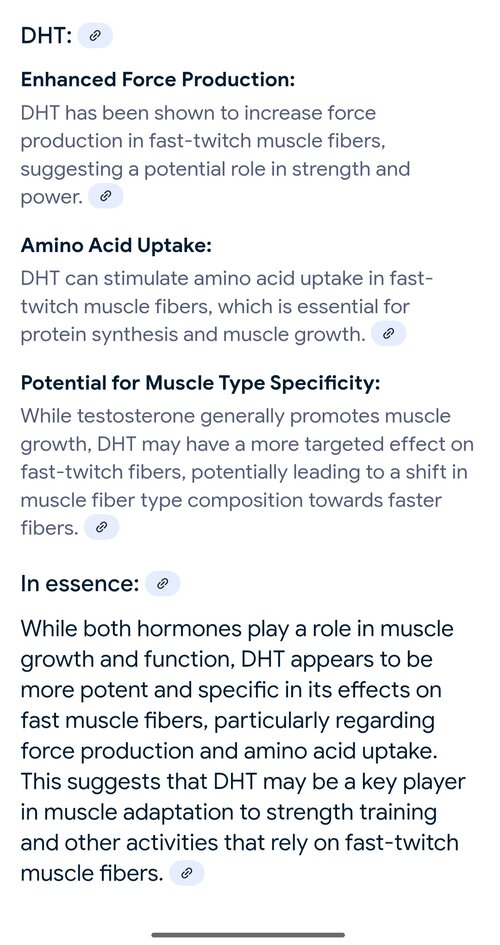
Task: Tap the link chip after "towards faster fibers."
Action: (101, 527)
